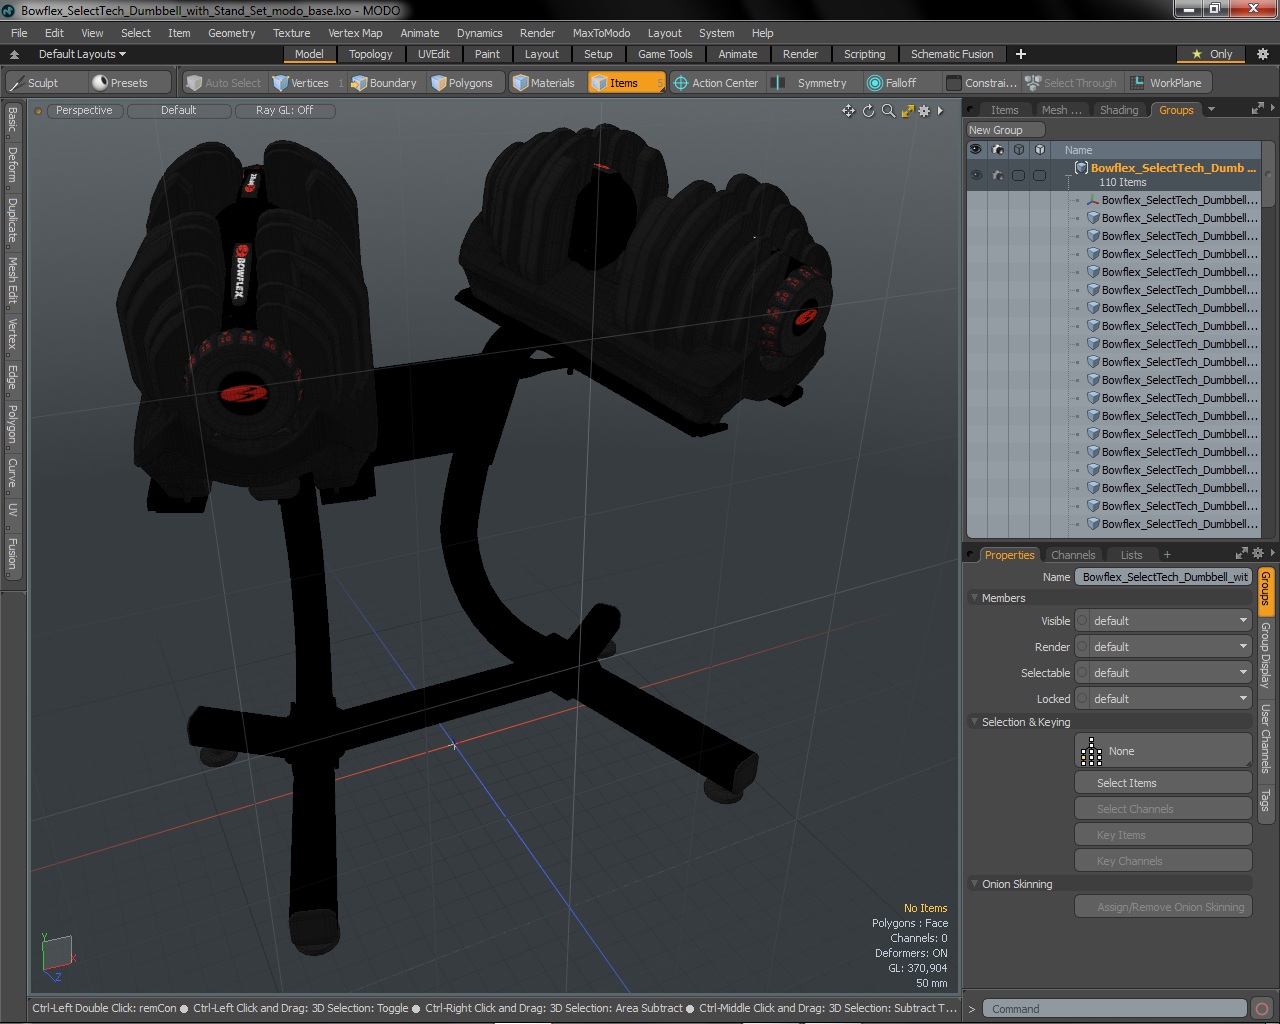
Task: Toggle render camera for Bowflex group
Action: pyautogui.click(x=997, y=176)
